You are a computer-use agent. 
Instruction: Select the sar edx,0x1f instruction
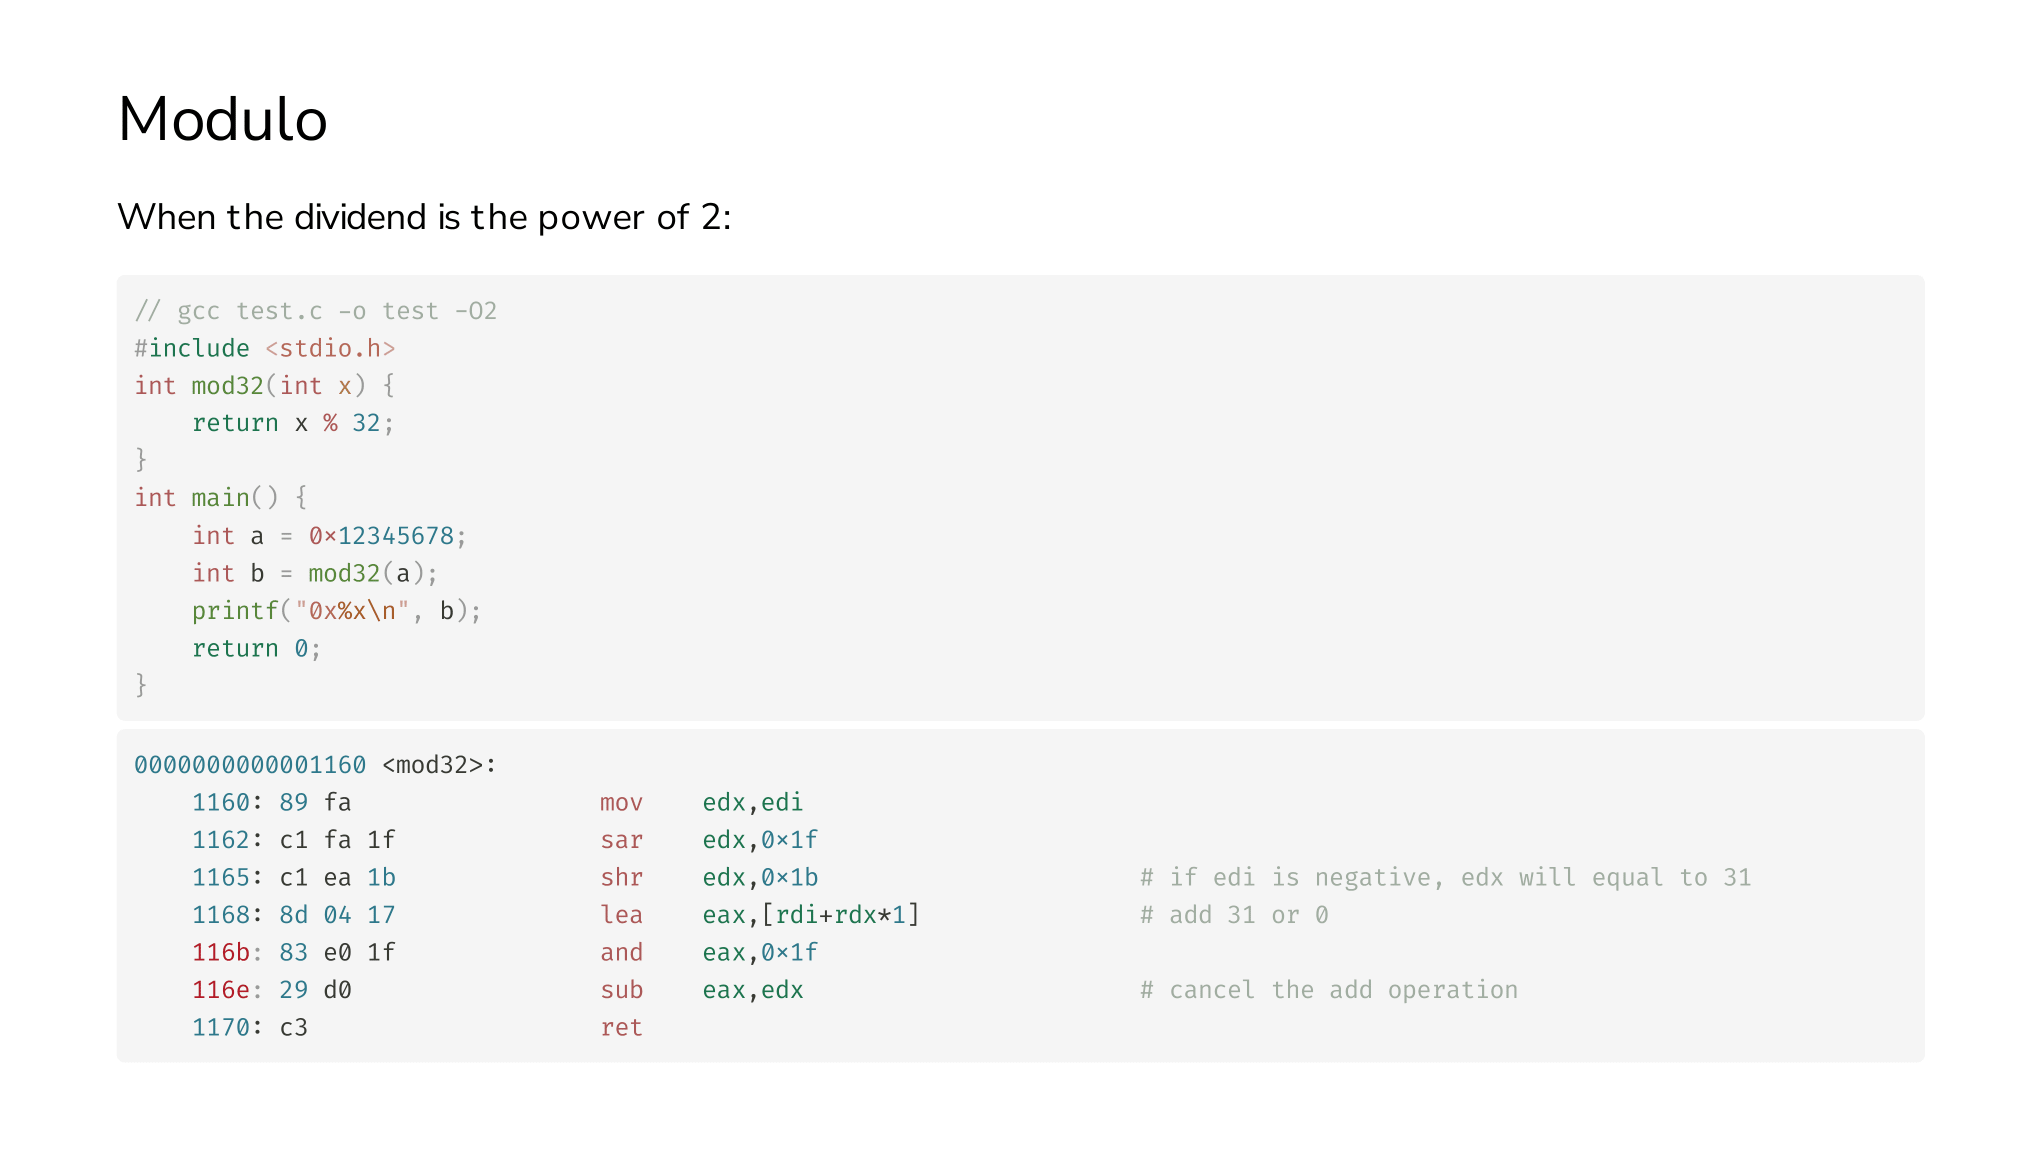point(709,840)
